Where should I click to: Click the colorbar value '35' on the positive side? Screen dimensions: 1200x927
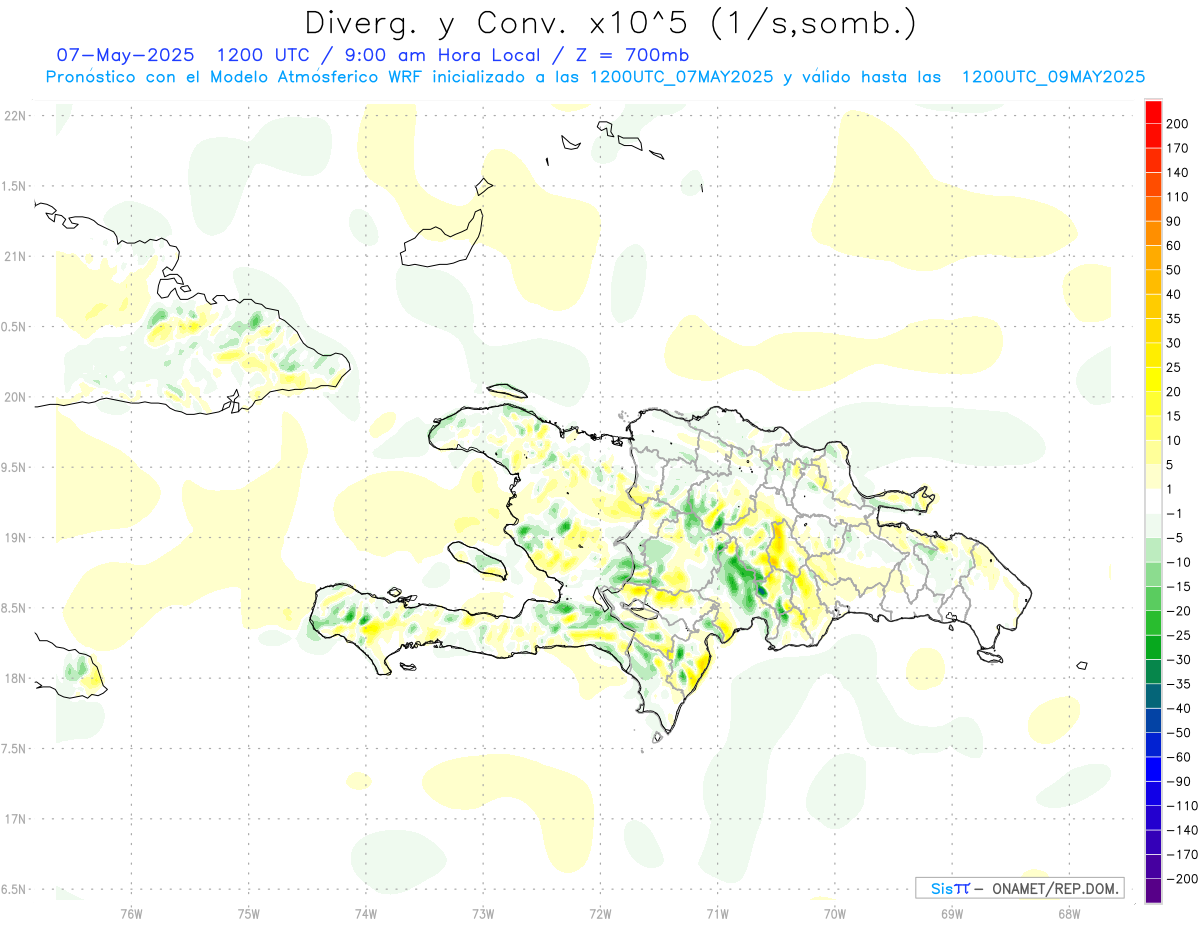(x=1174, y=318)
